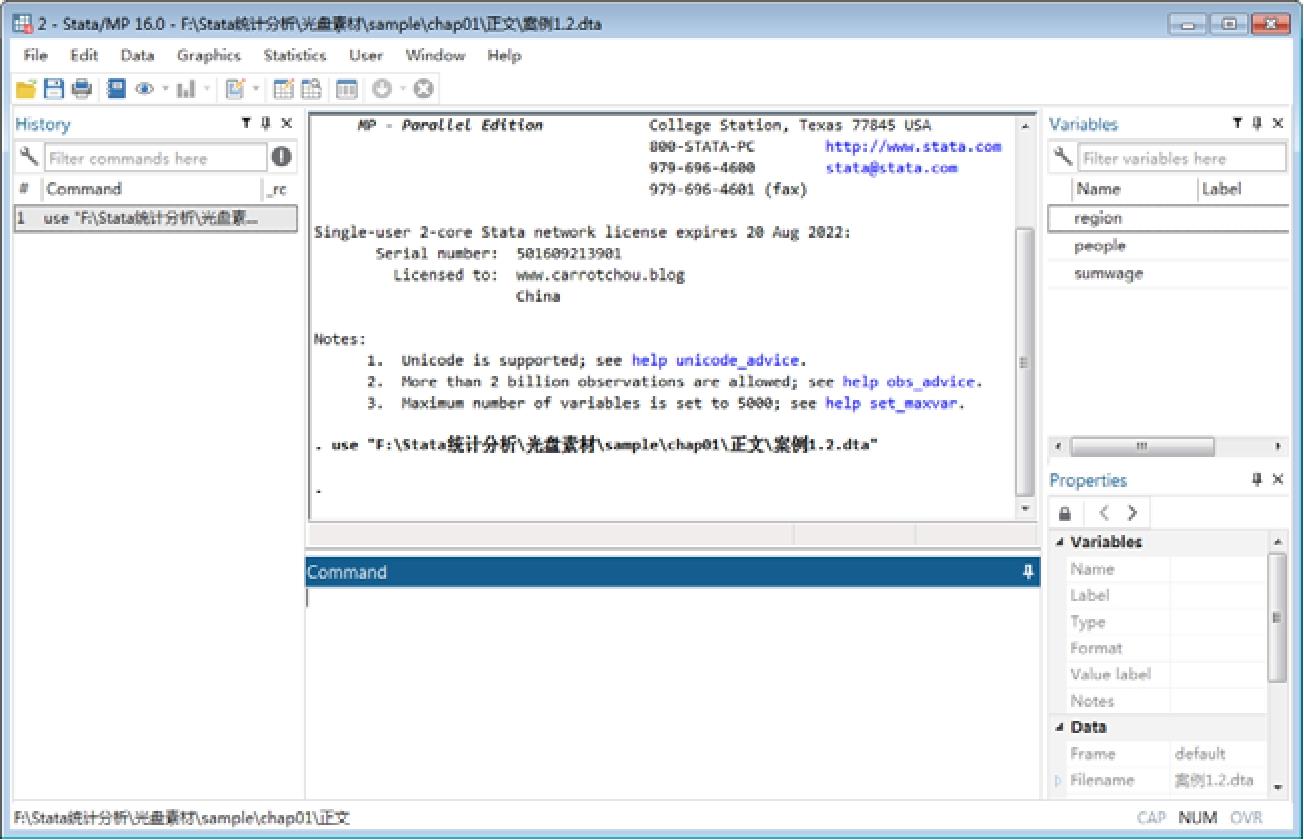
Task: Click the Filter variables here field
Action: [x=1182, y=158]
